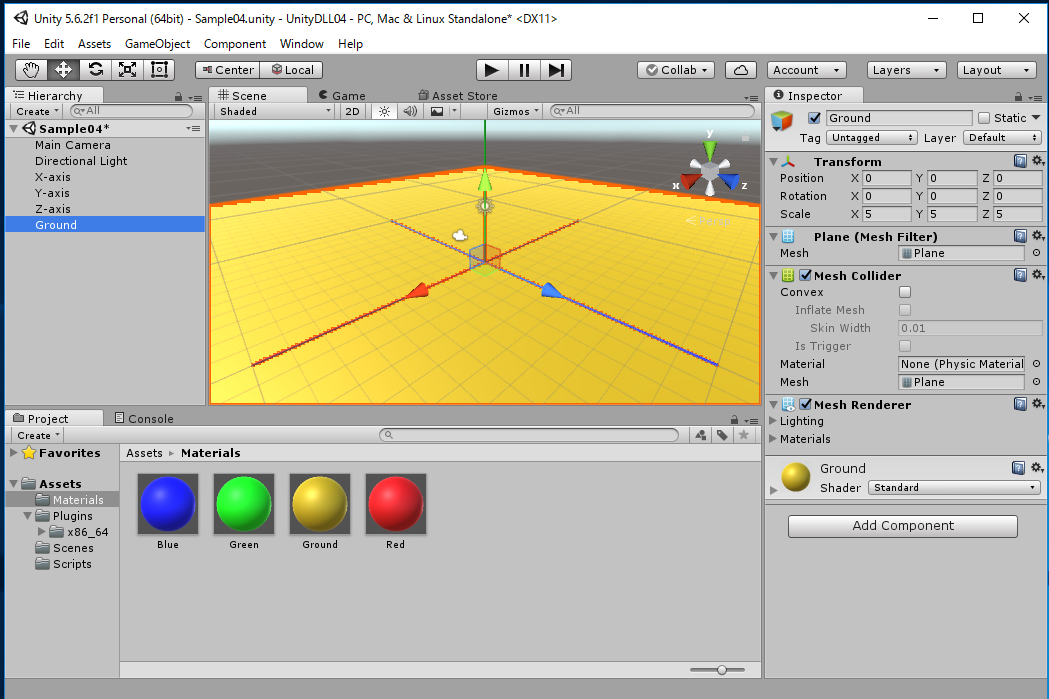Select the Scale tool icon

tap(127, 70)
